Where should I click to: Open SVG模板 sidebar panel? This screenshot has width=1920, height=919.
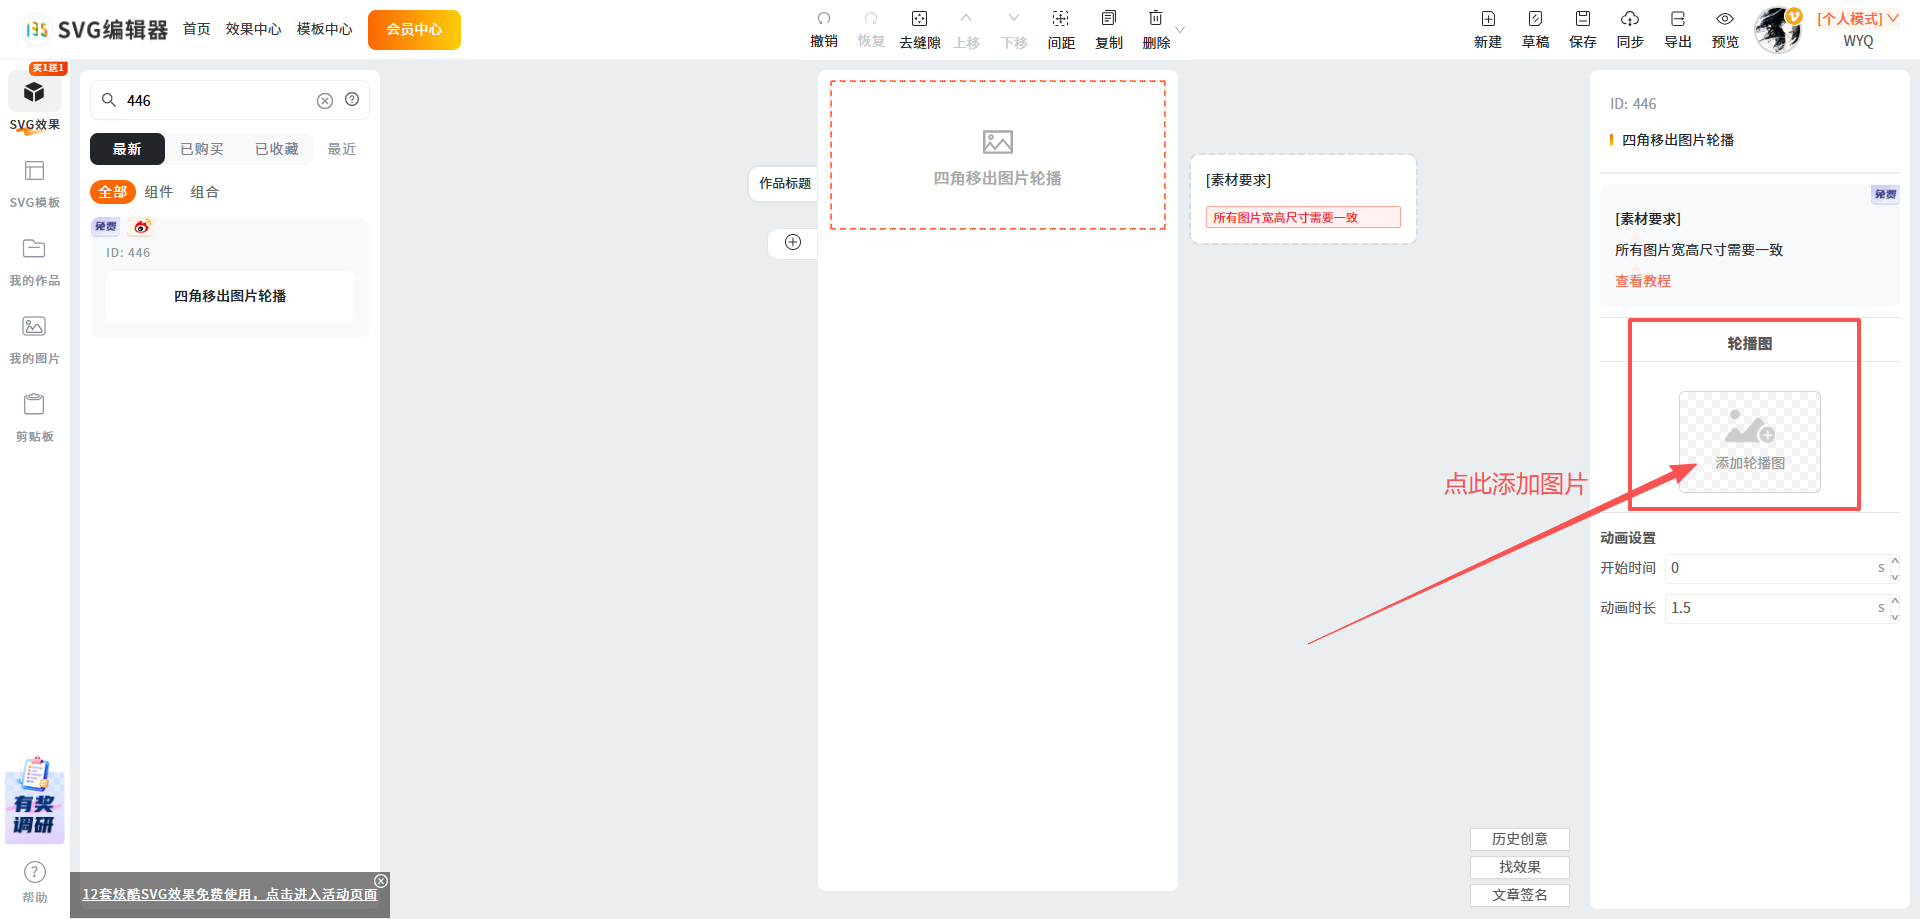pos(35,183)
